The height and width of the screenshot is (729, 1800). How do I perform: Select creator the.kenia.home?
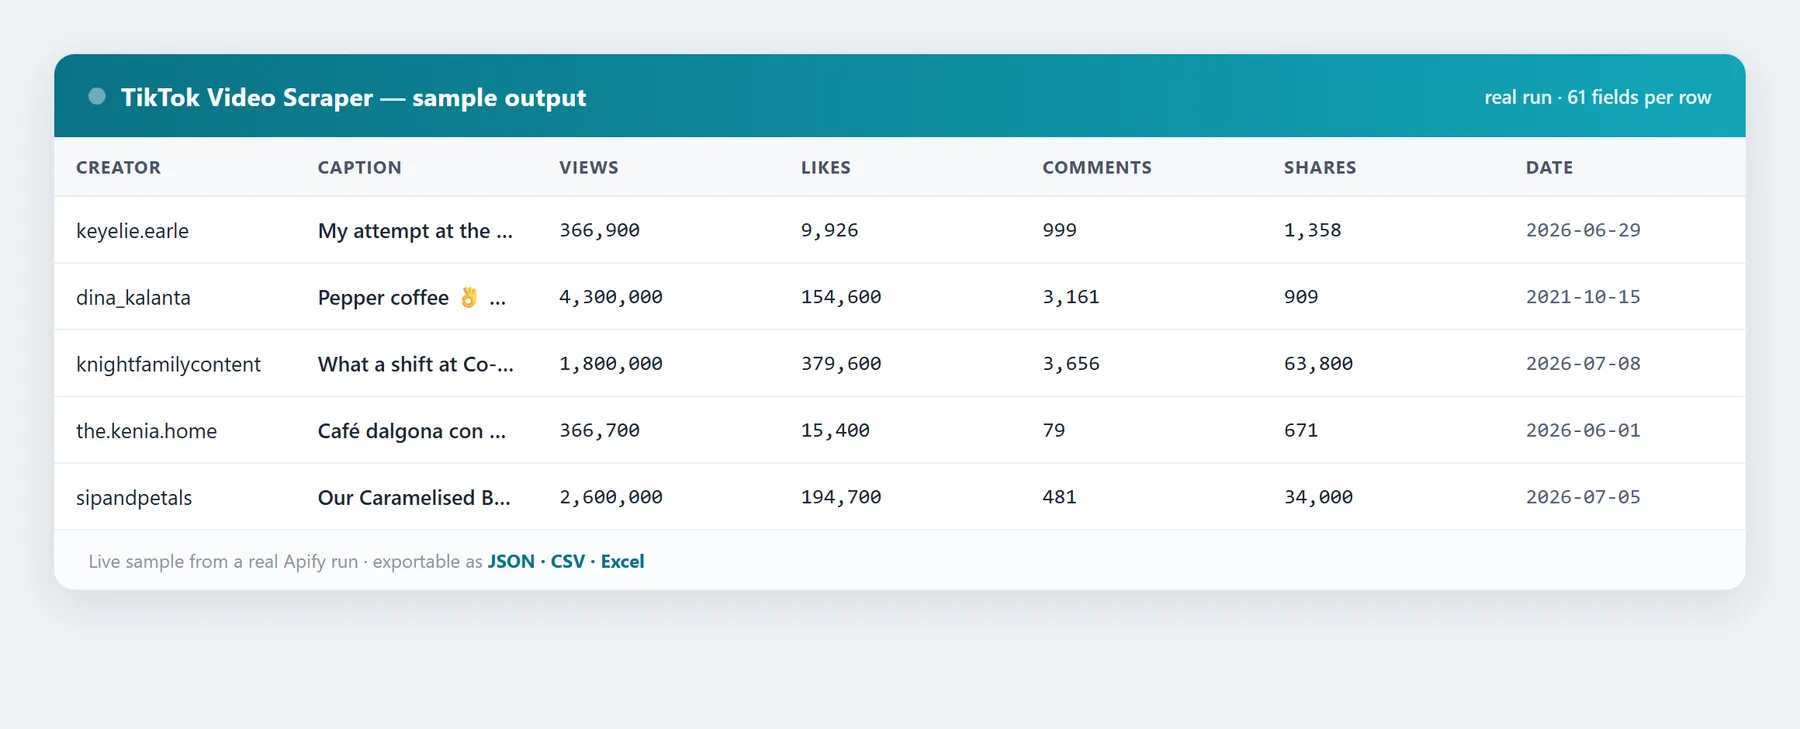[x=146, y=431]
